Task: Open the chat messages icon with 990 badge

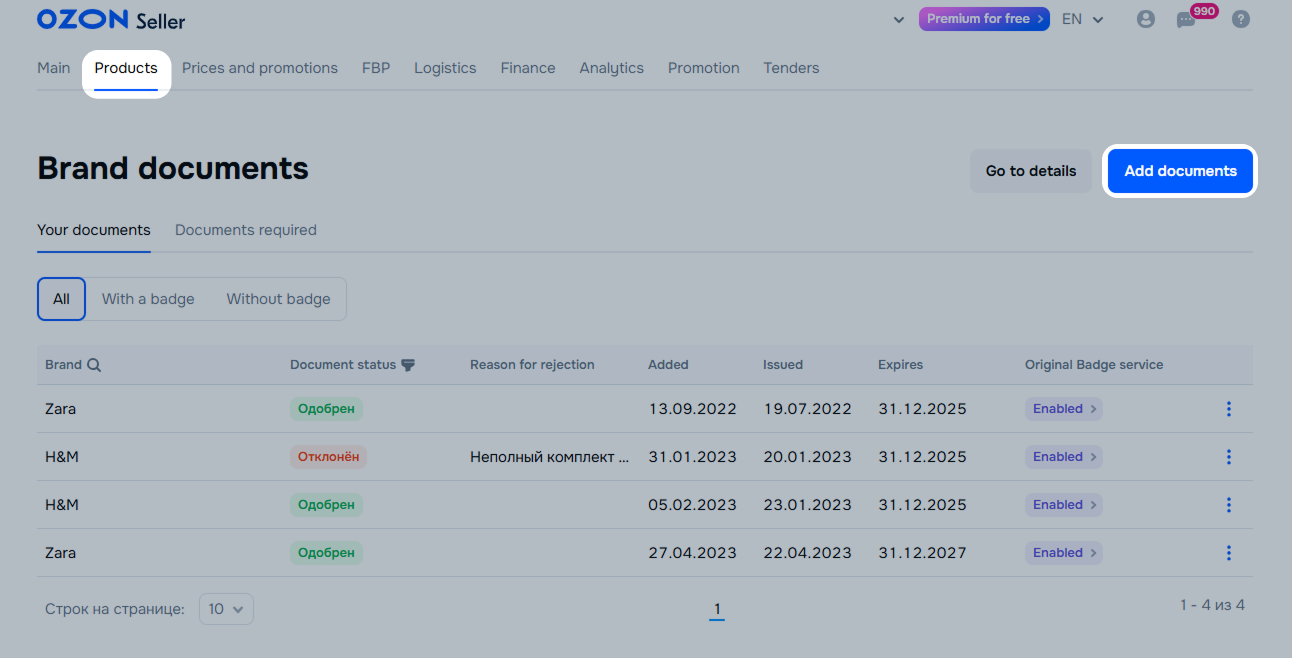Action: coord(1186,20)
